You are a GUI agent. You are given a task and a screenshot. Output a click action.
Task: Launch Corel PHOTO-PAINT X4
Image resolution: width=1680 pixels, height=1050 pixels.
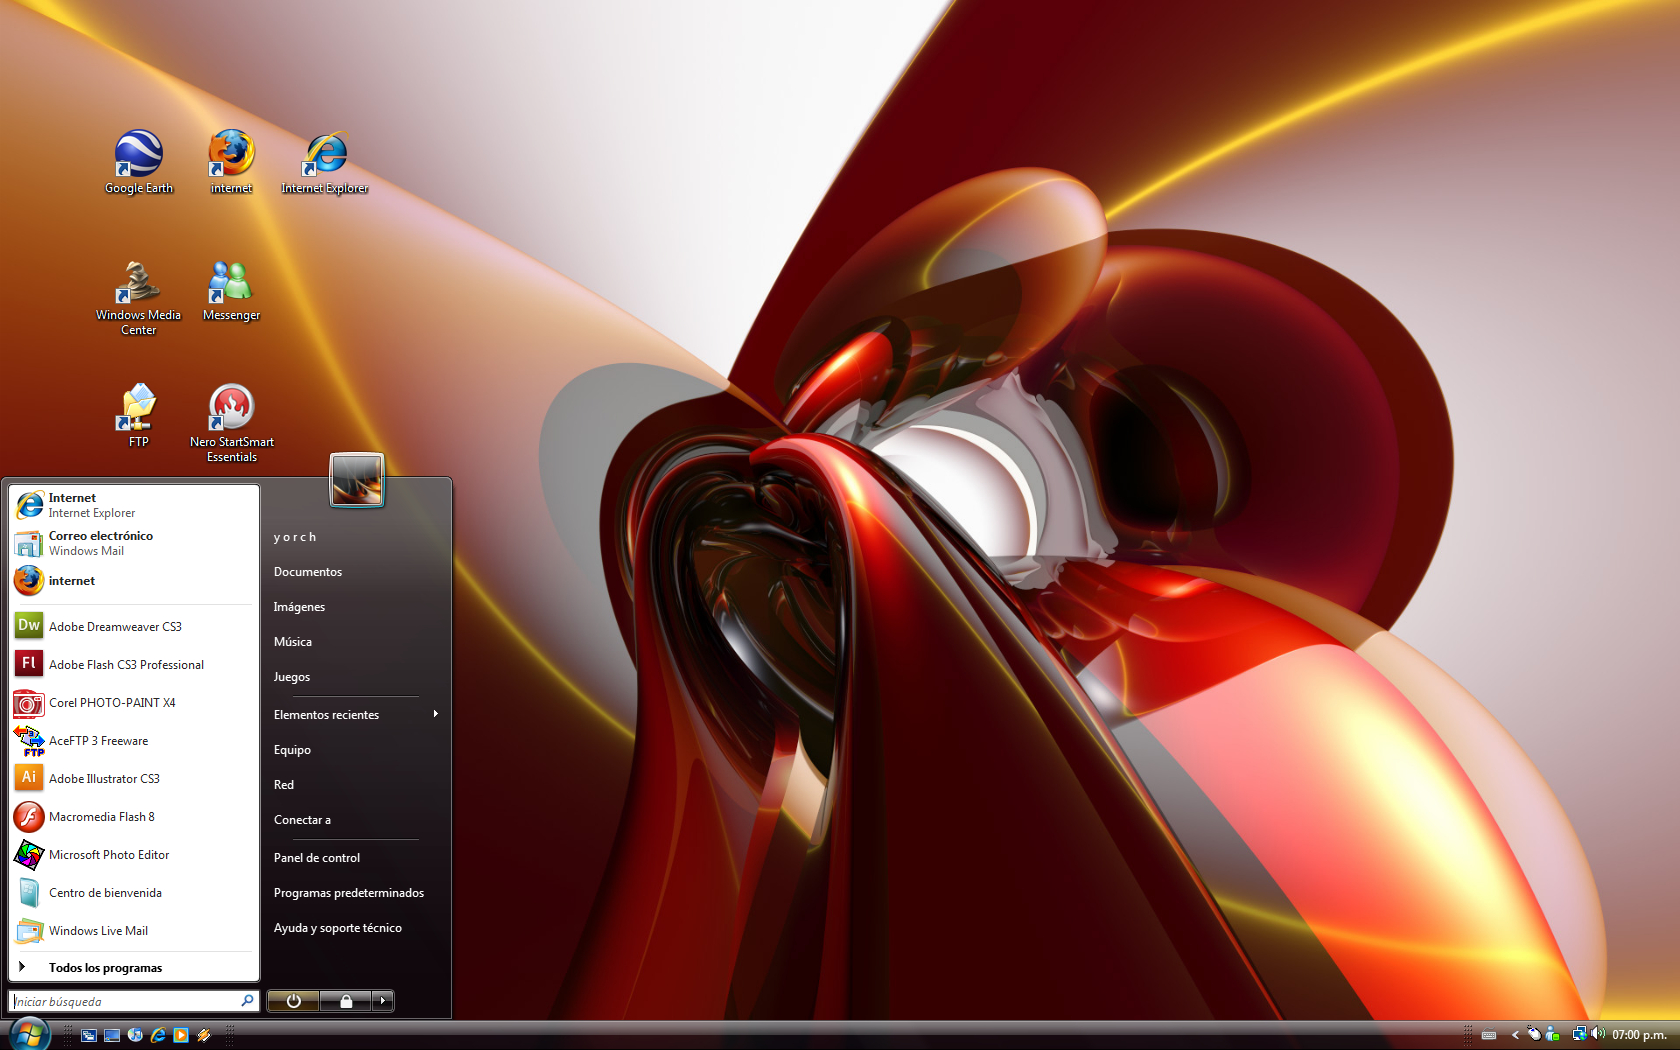(134, 702)
